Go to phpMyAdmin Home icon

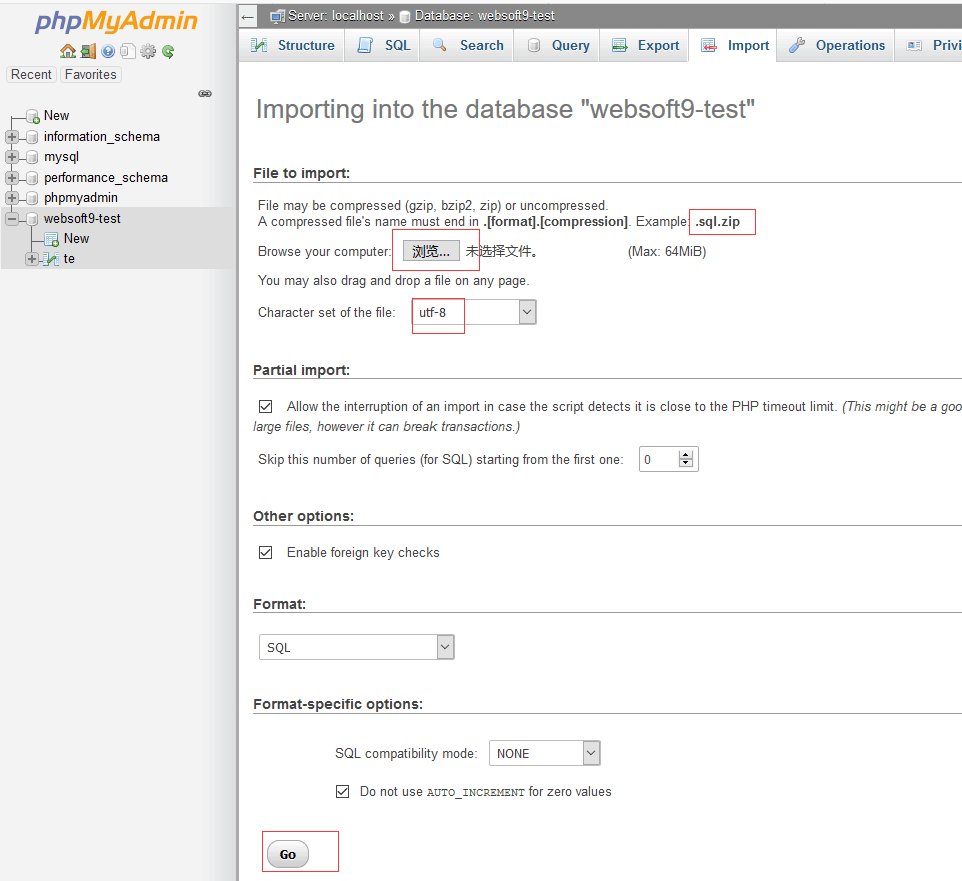[x=68, y=51]
